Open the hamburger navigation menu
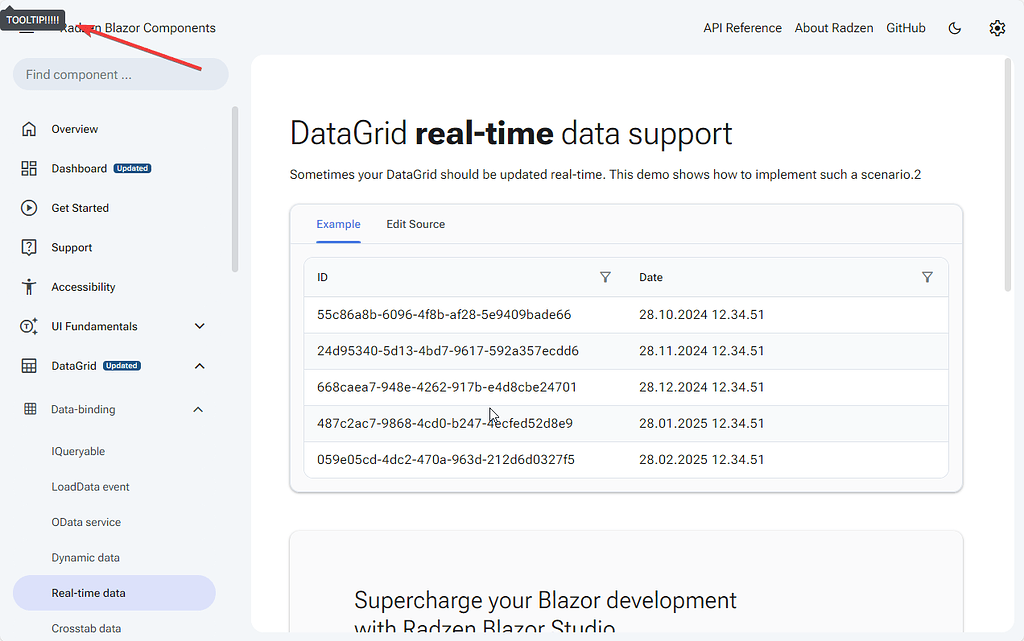Image resolution: width=1024 pixels, height=641 pixels. (25, 27)
